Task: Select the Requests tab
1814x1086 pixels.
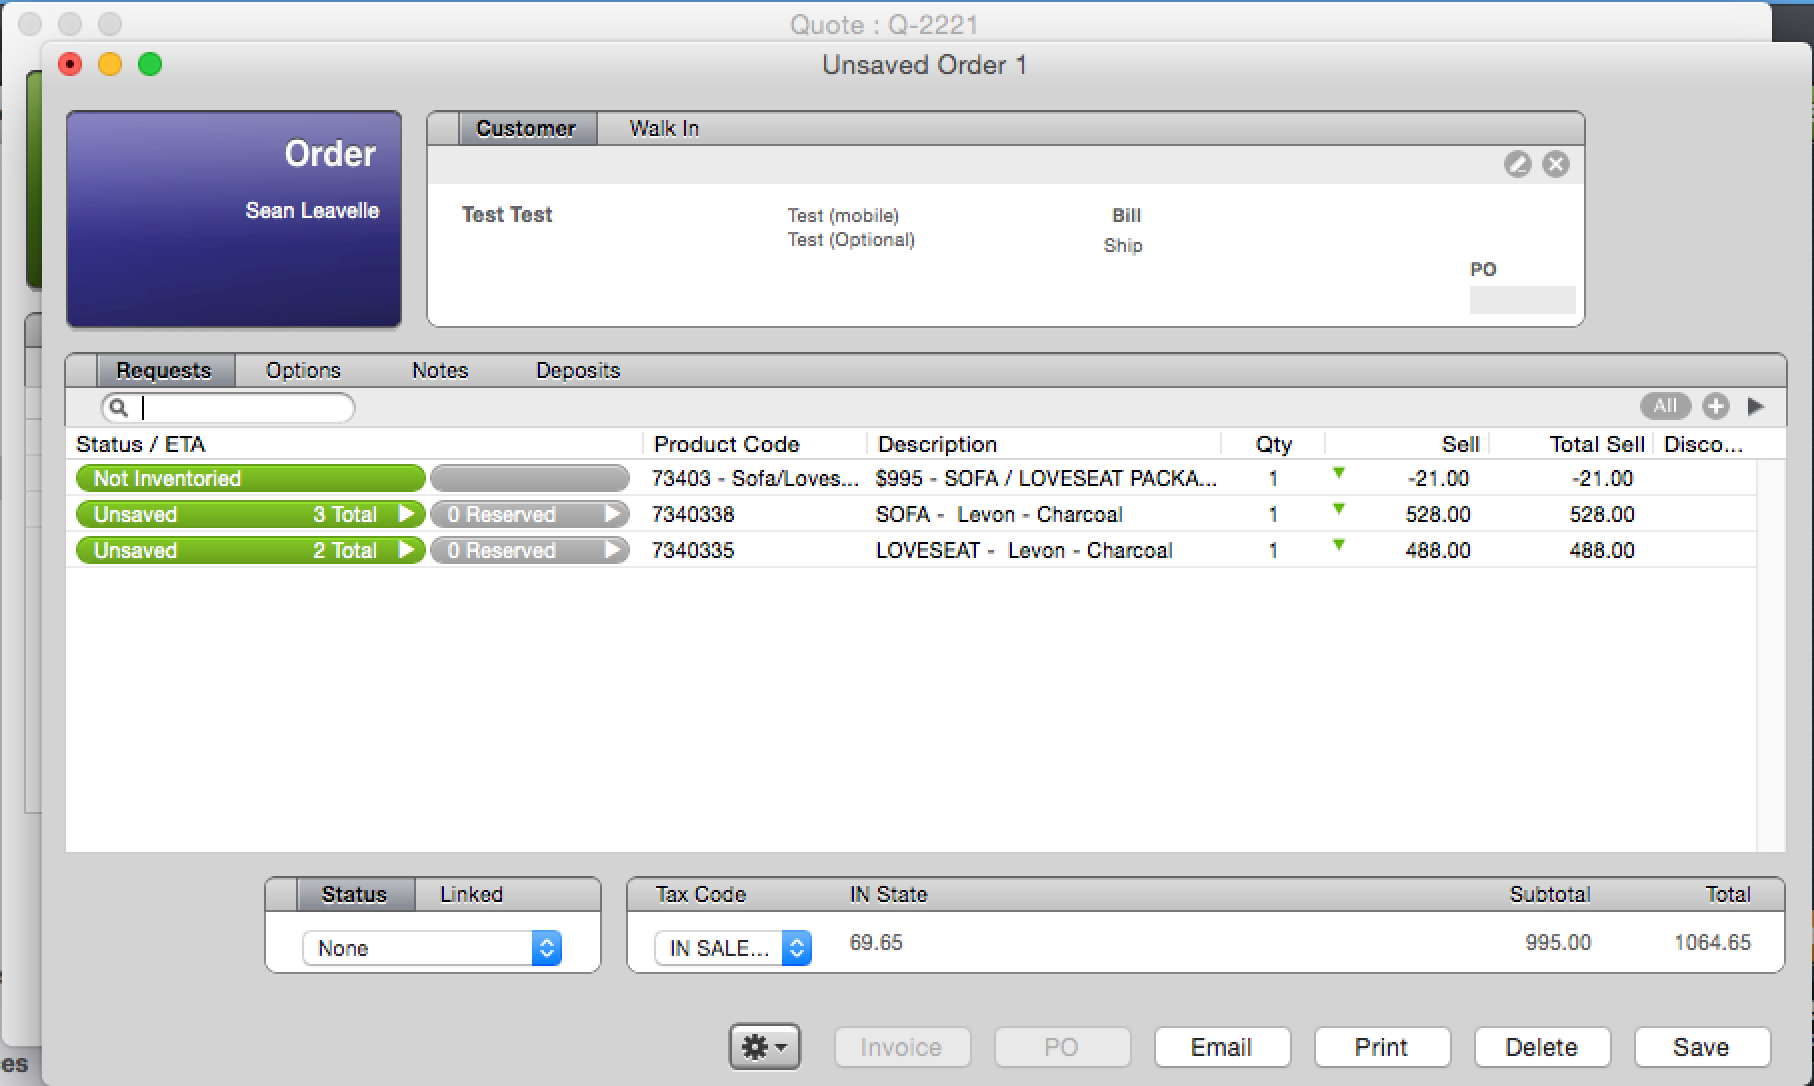Action: click(x=164, y=370)
